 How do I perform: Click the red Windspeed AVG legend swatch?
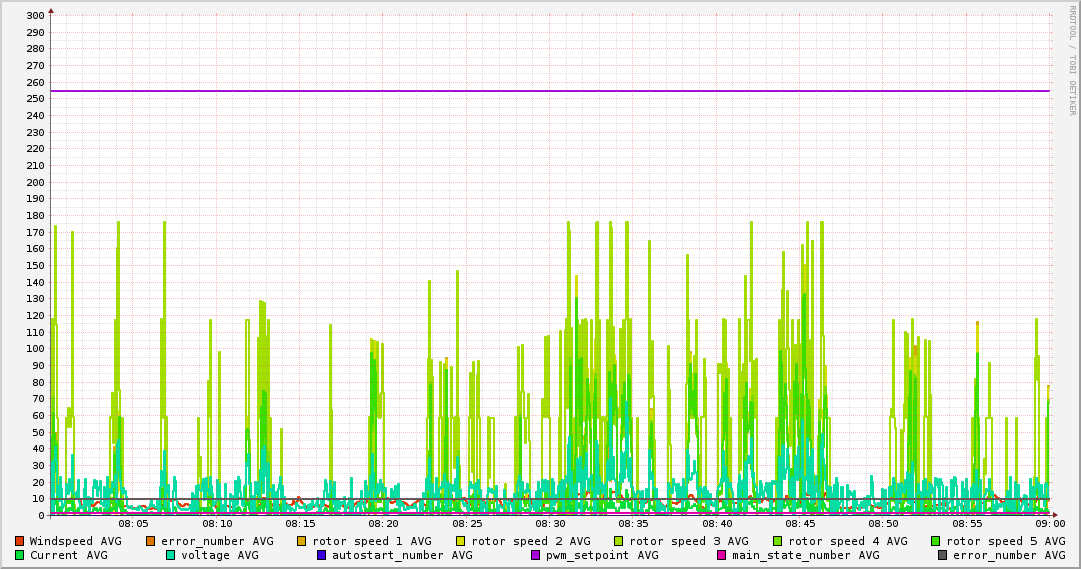click(x=19, y=541)
